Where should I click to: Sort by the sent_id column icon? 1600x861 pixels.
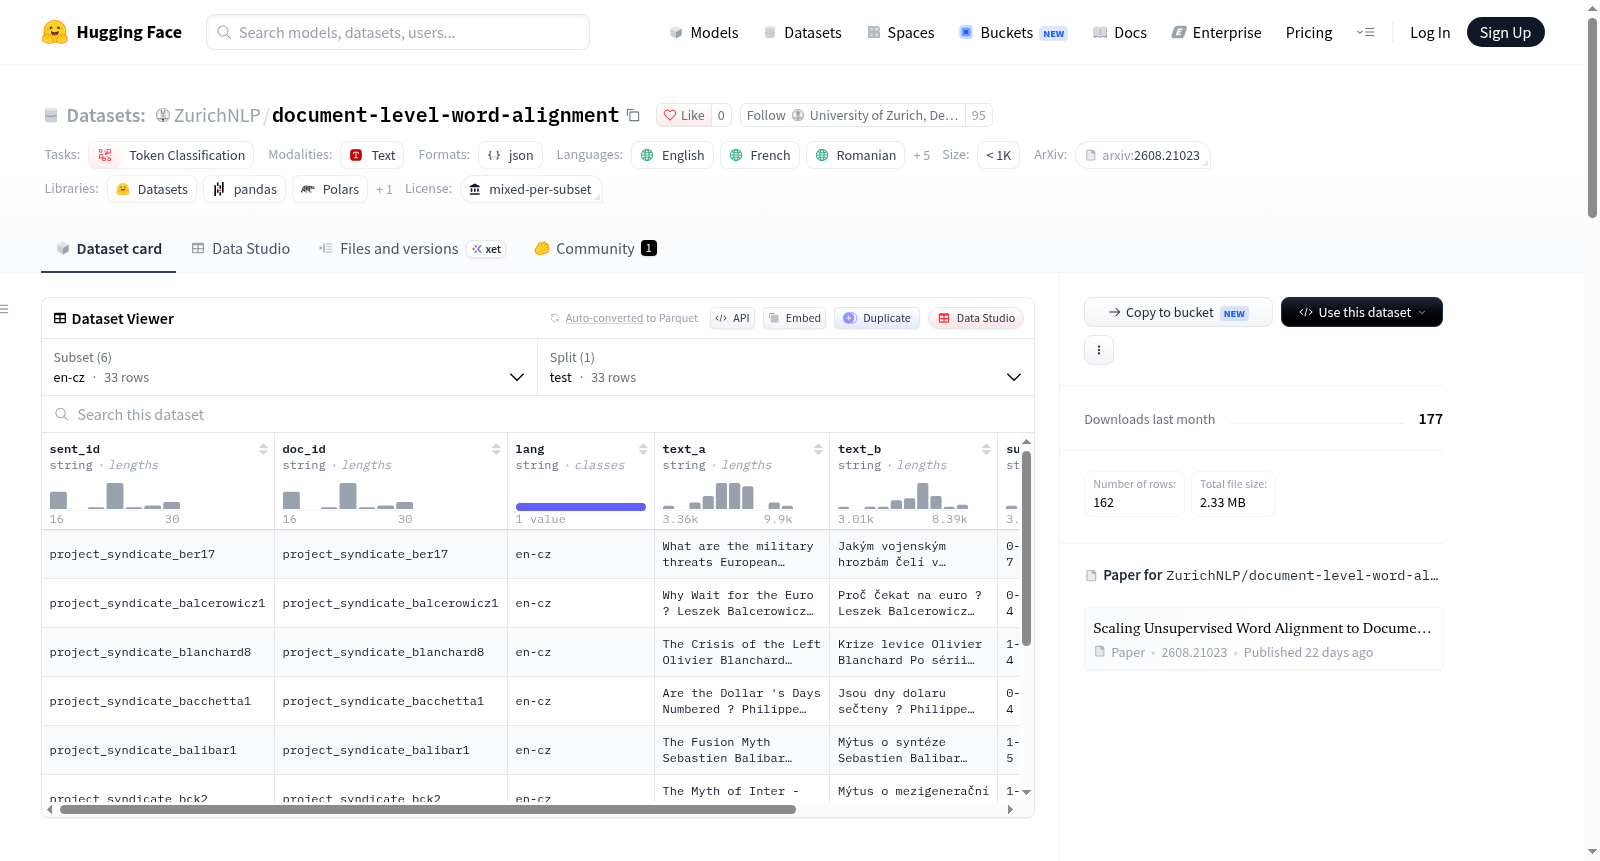(x=263, y=449)
